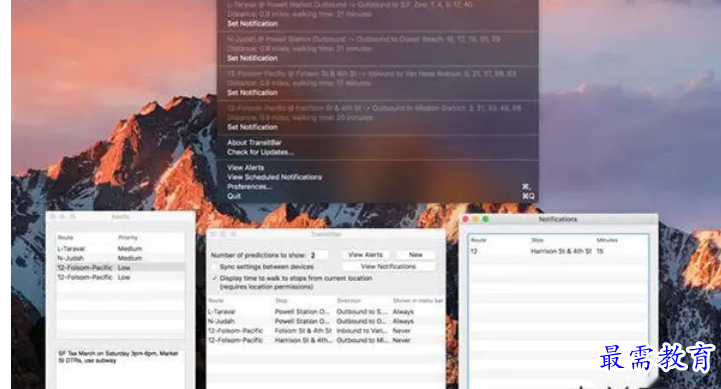
Task: Toggle Display time to walk to stops checkbox
Action: click(x=215, y=278)
